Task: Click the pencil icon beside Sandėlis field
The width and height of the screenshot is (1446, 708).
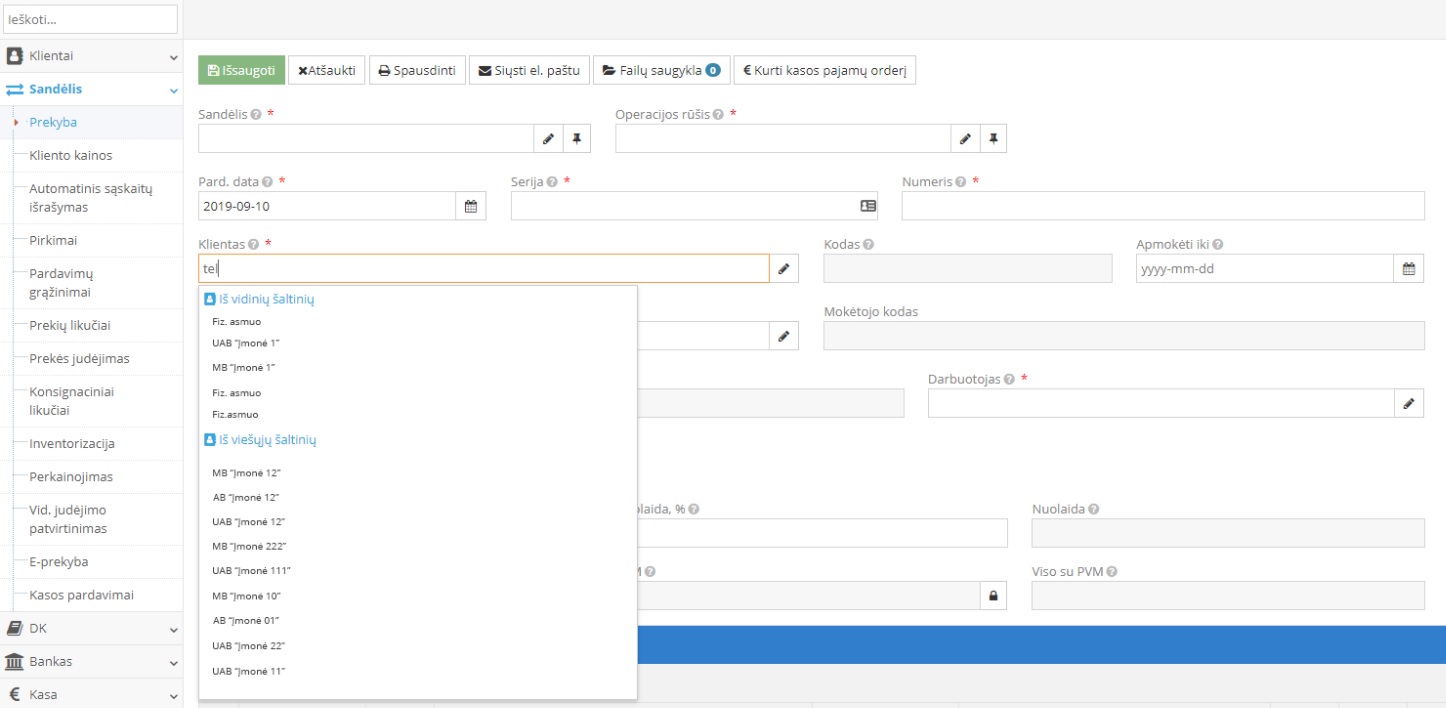Action: (548, 139)
